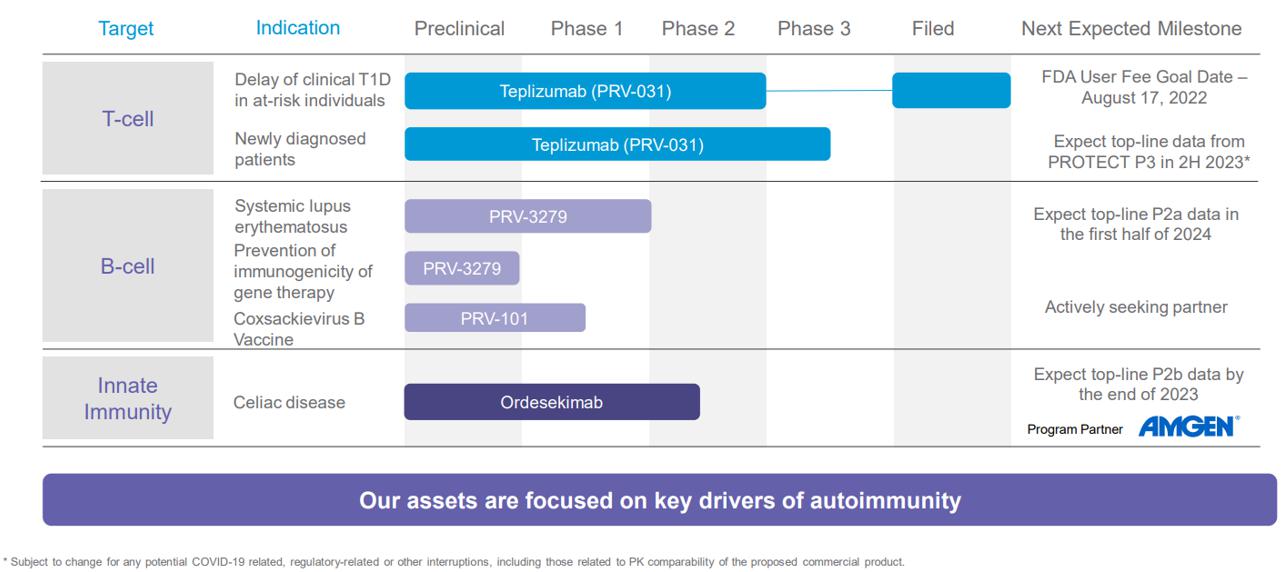Viewport: 1285px width, 572px height.
Task: Click the Target column header
Action: click(x=126, y=29)
